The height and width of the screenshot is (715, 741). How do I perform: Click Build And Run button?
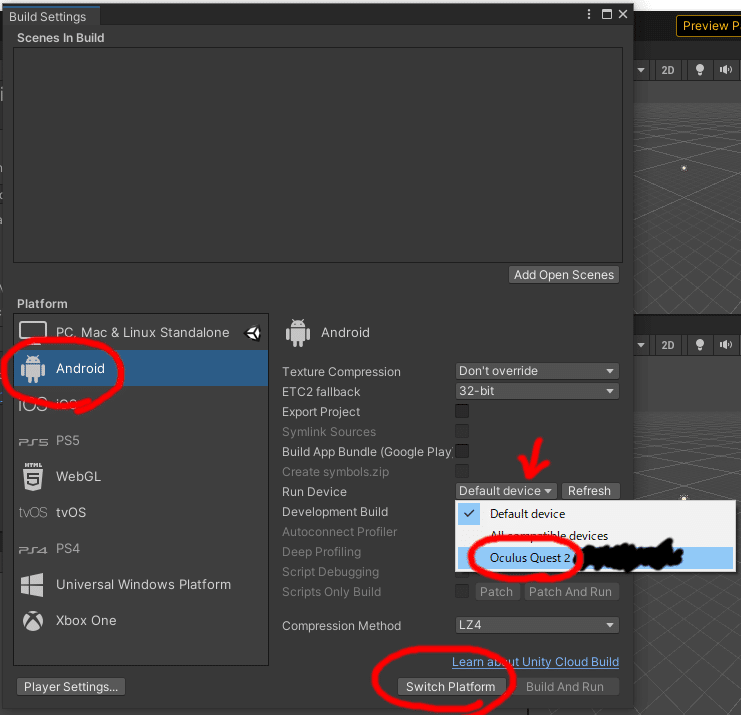click(565, 687)
